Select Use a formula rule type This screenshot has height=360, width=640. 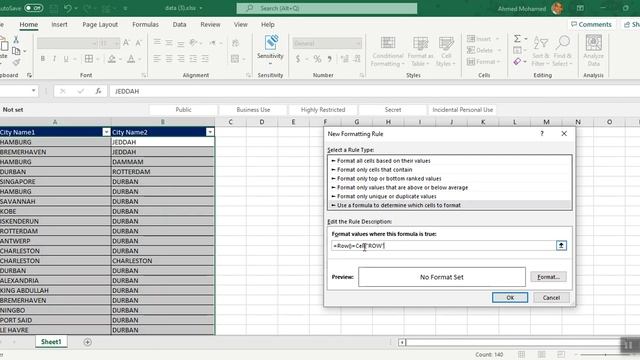click(450, 205)
